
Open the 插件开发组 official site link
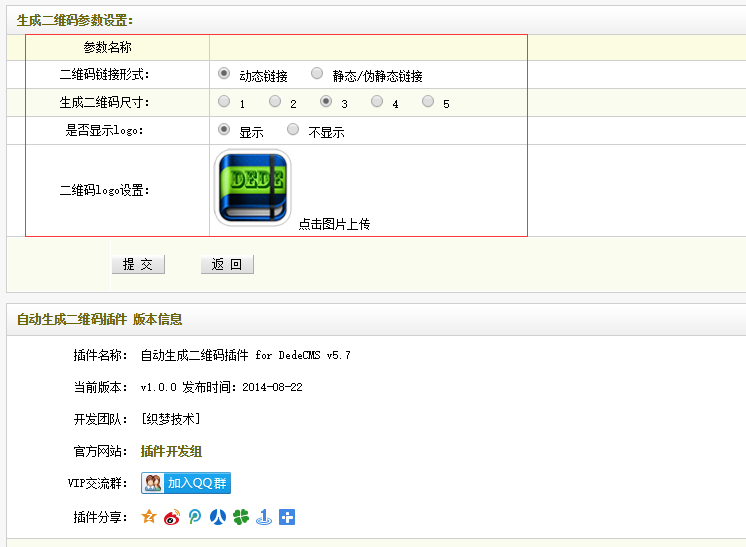(x=171, y=451)
